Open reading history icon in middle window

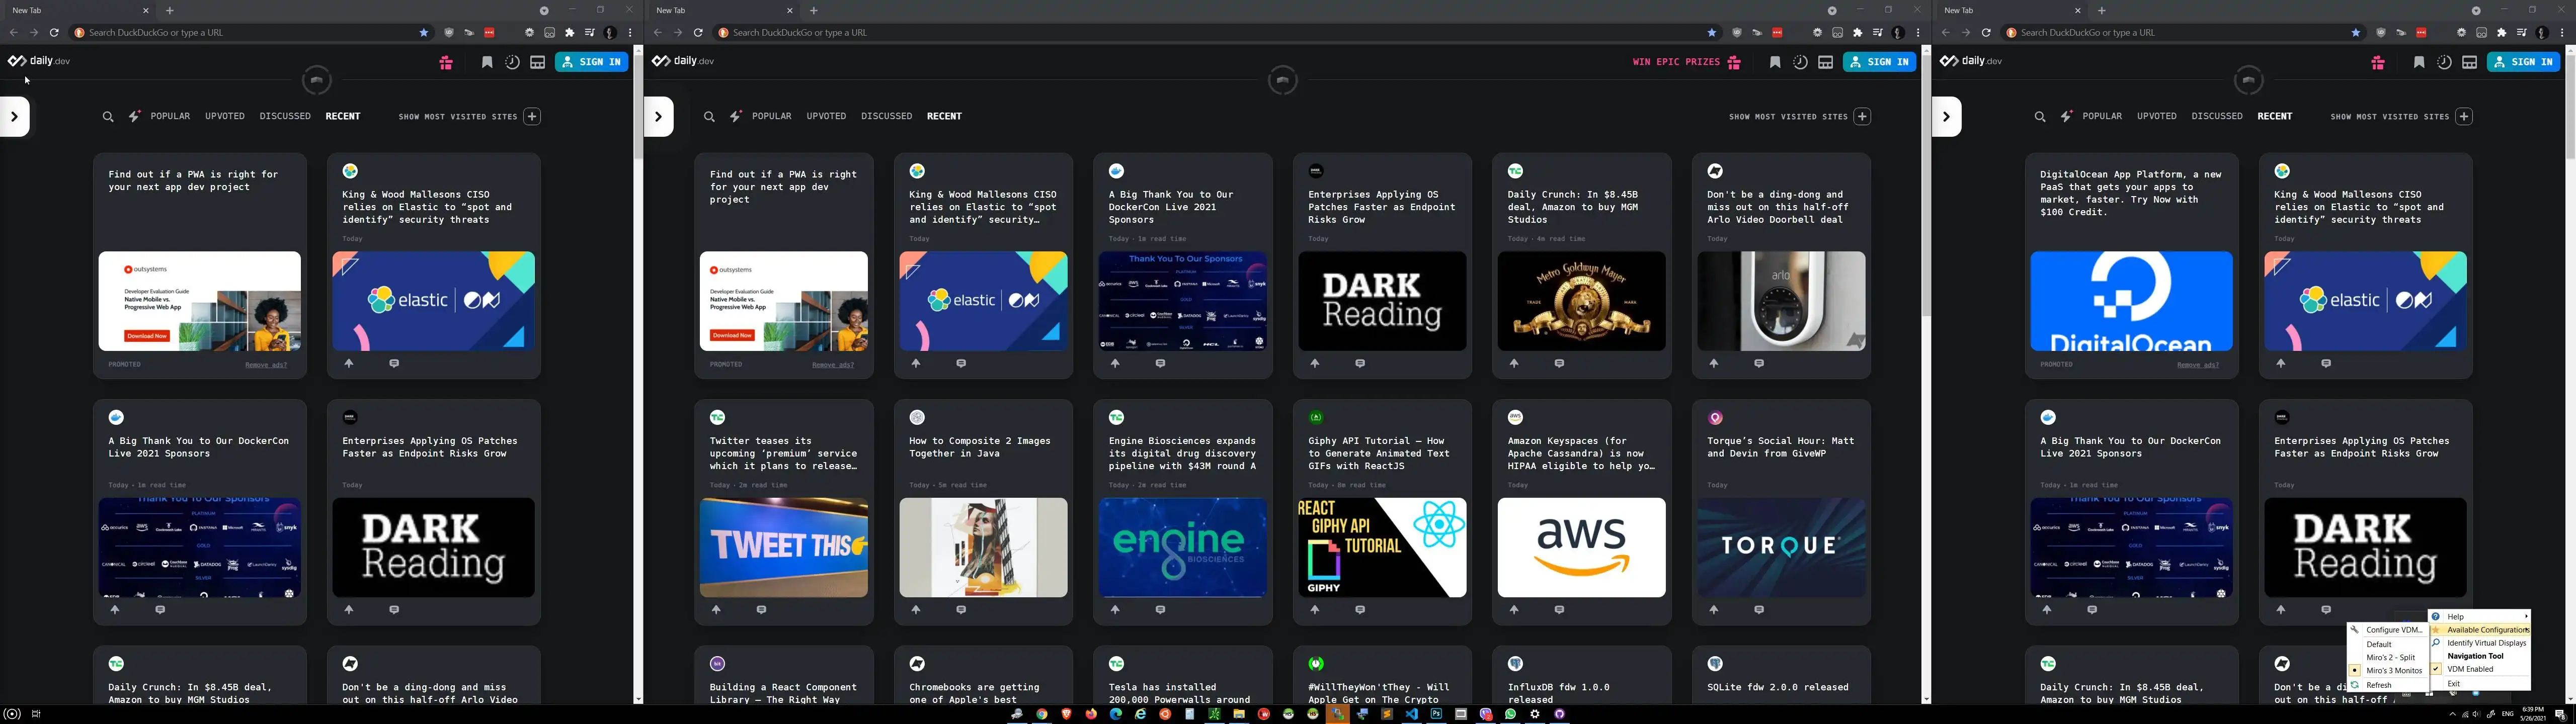[1799, 62]
